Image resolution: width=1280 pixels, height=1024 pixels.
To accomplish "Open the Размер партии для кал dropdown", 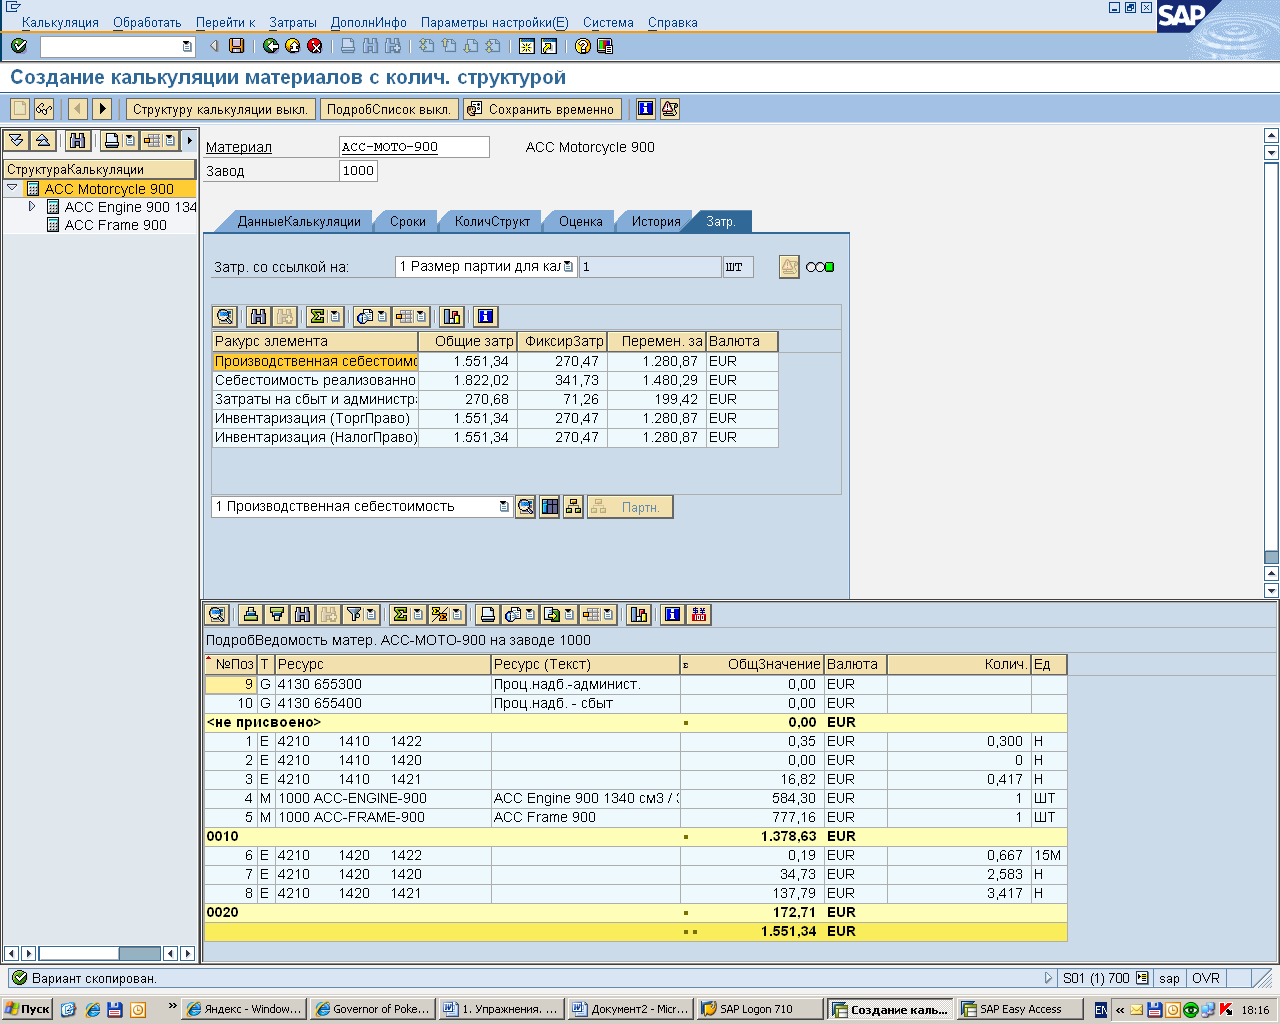I will pyautogui.click(x=569, y=267).
